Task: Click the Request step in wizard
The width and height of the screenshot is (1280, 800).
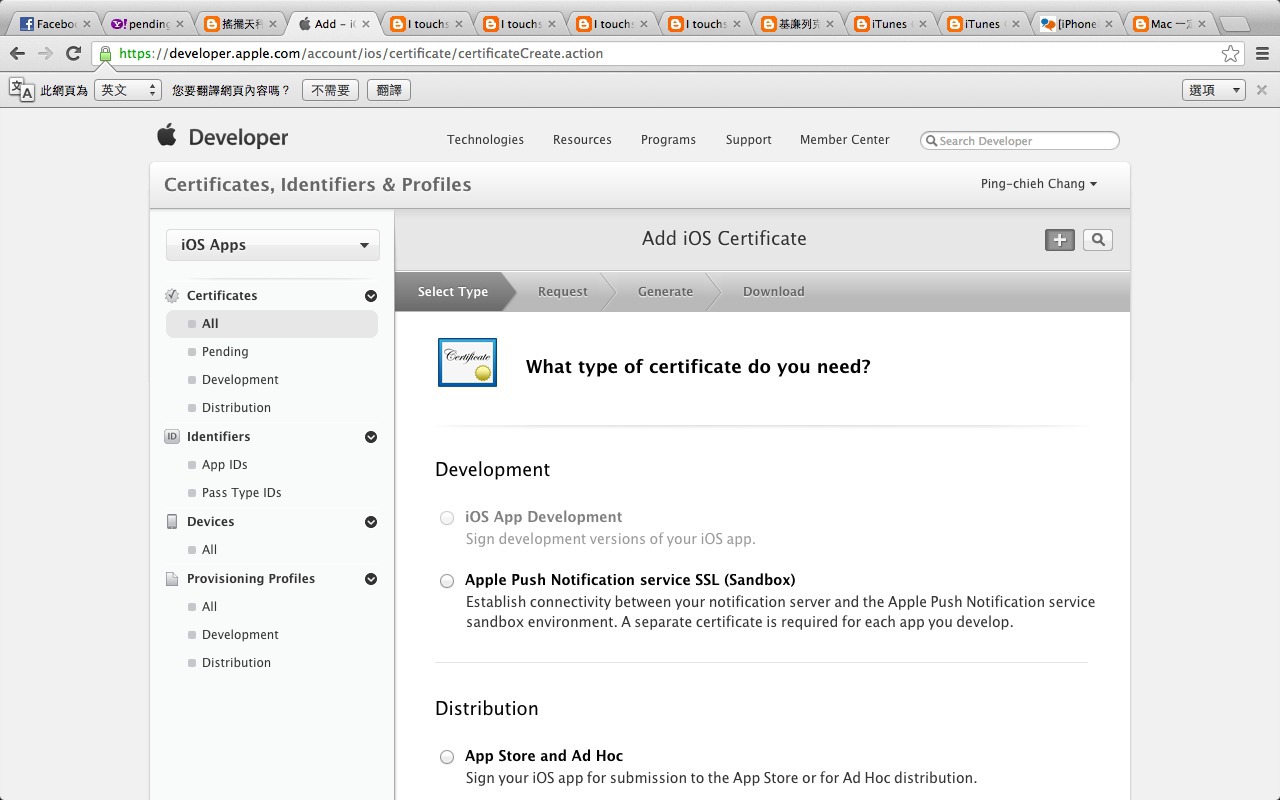Action: 563,292
